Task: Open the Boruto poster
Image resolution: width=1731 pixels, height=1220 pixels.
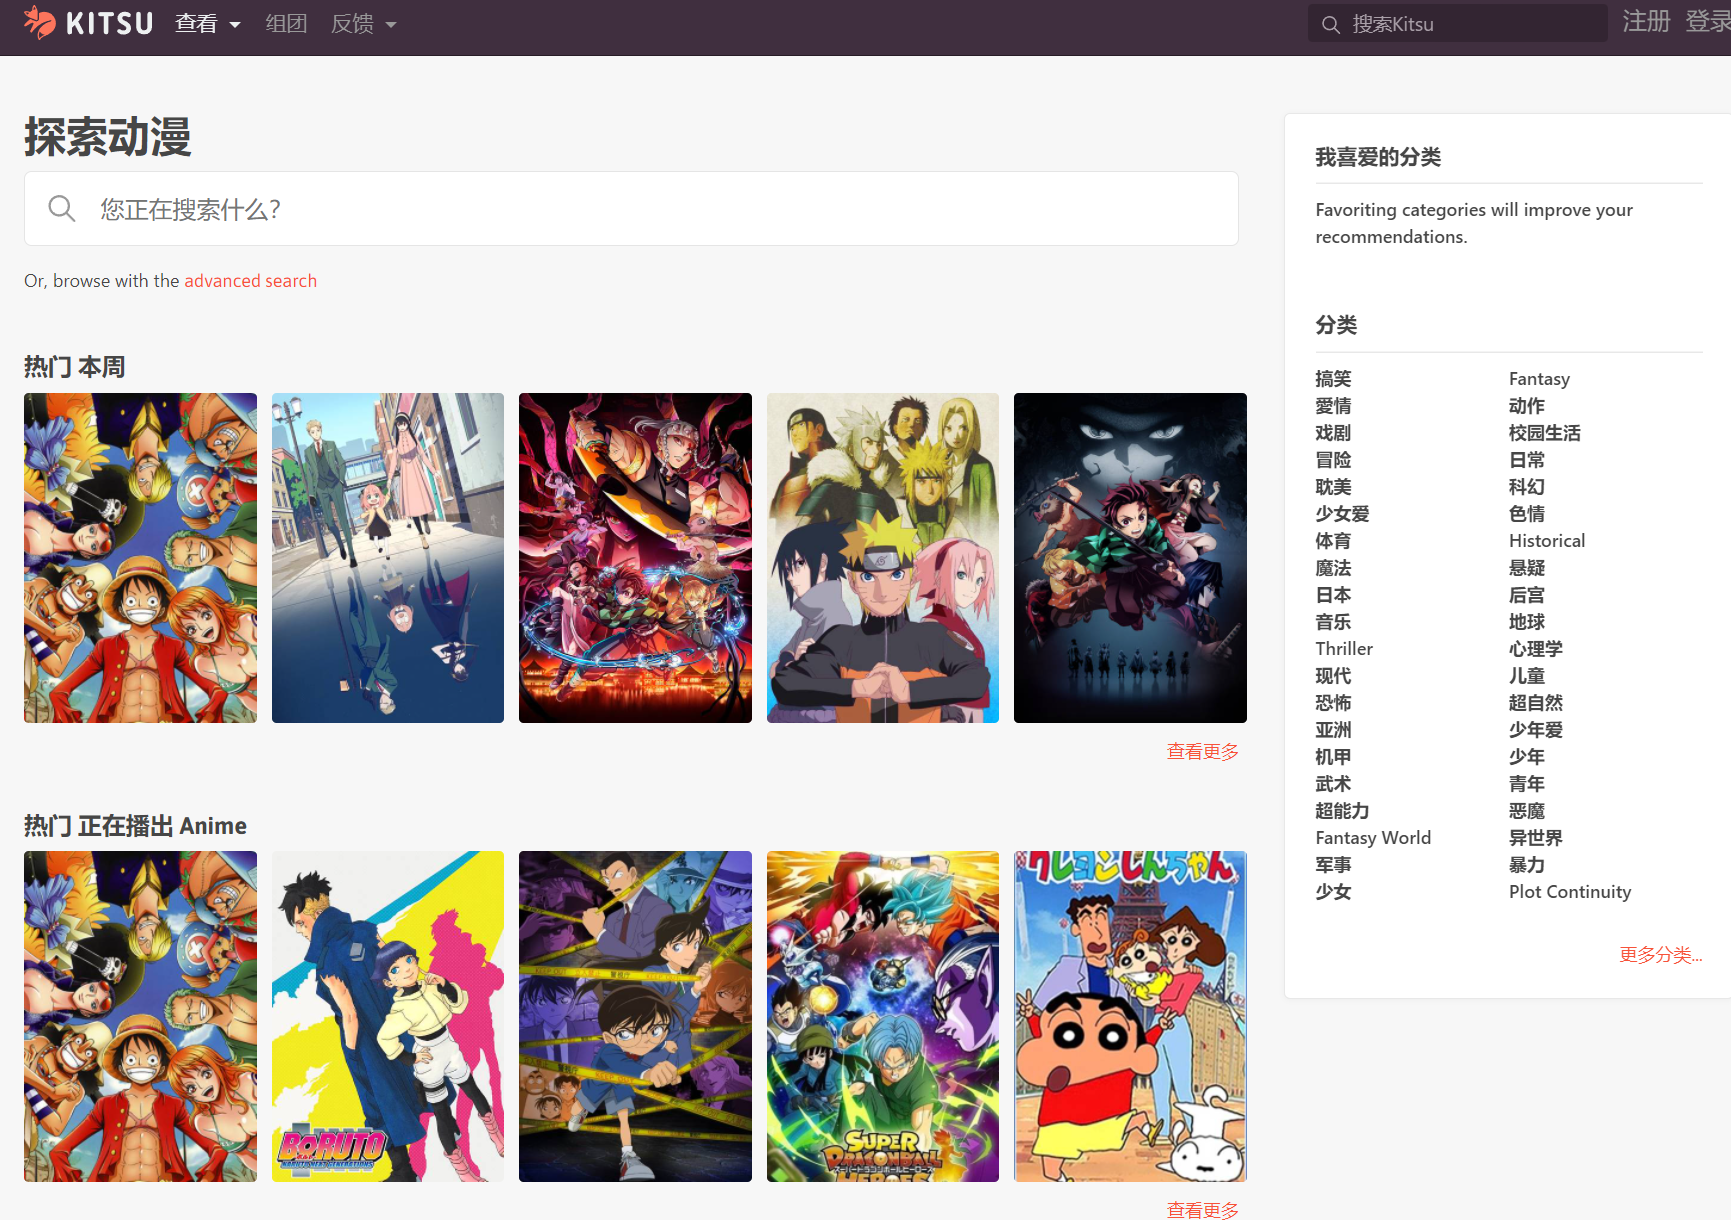Action: (x=388, y=1016)
